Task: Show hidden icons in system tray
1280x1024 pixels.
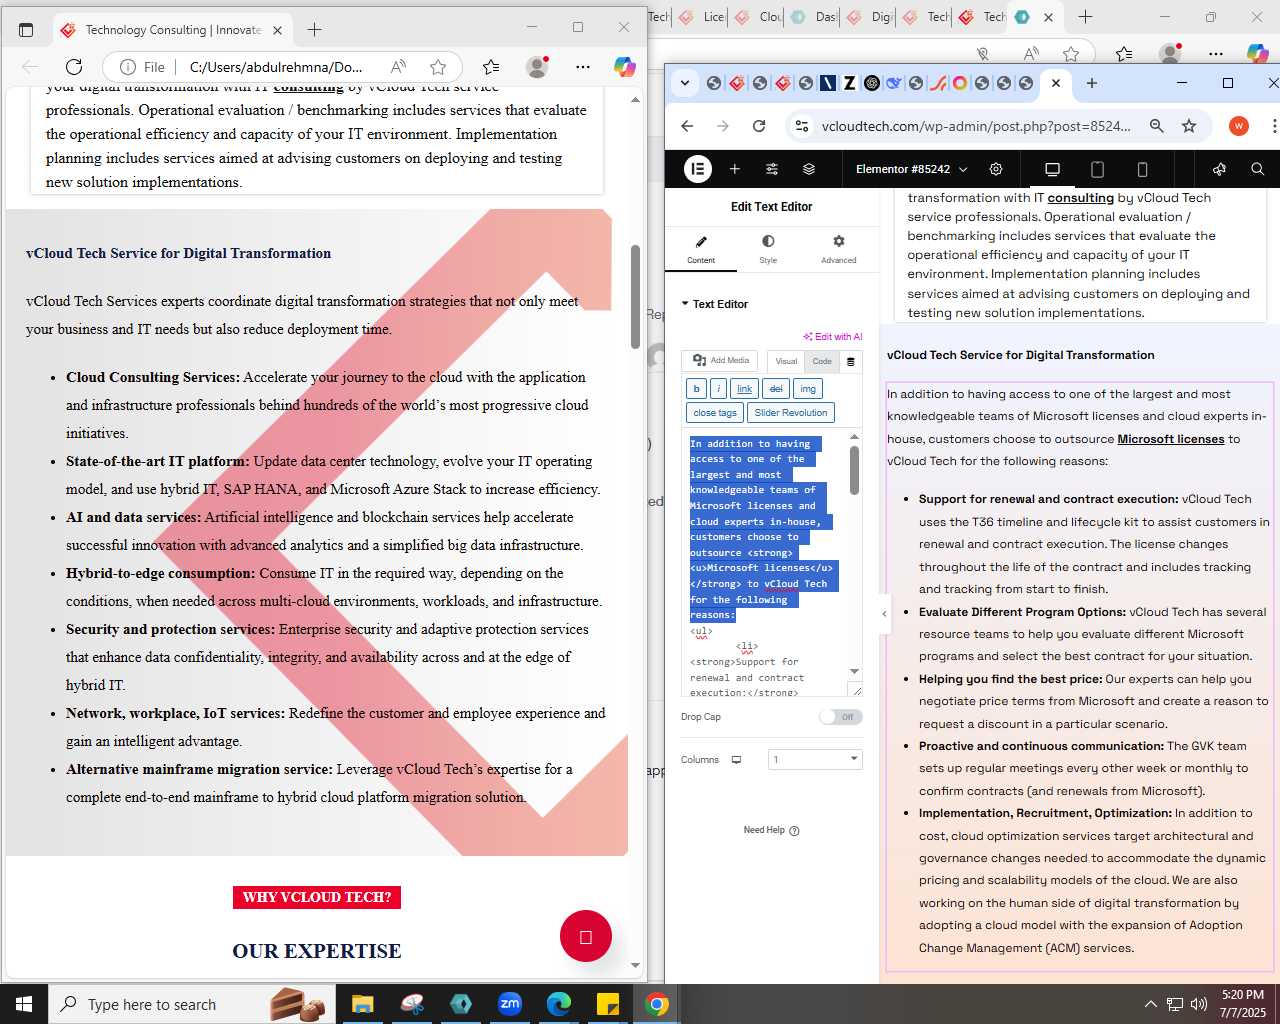Action: (1150, 1004)
